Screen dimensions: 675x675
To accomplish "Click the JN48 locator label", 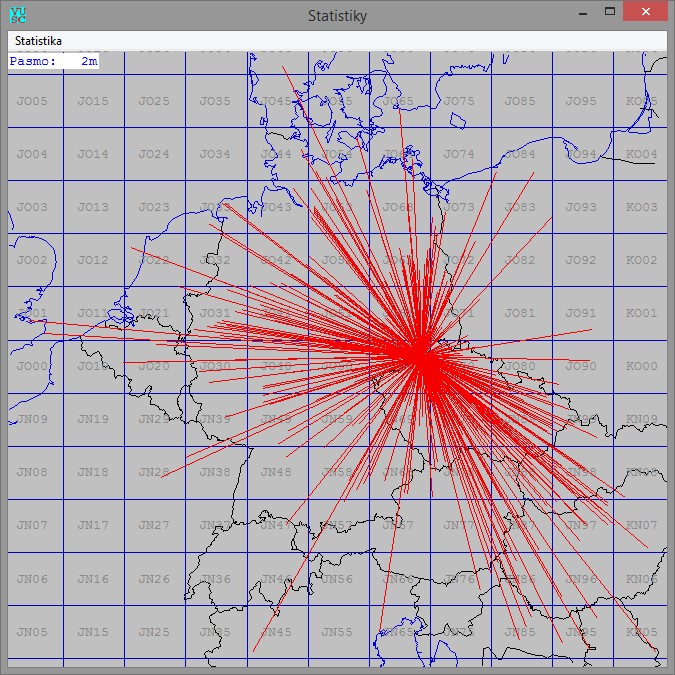I will (x=276, y=472).
